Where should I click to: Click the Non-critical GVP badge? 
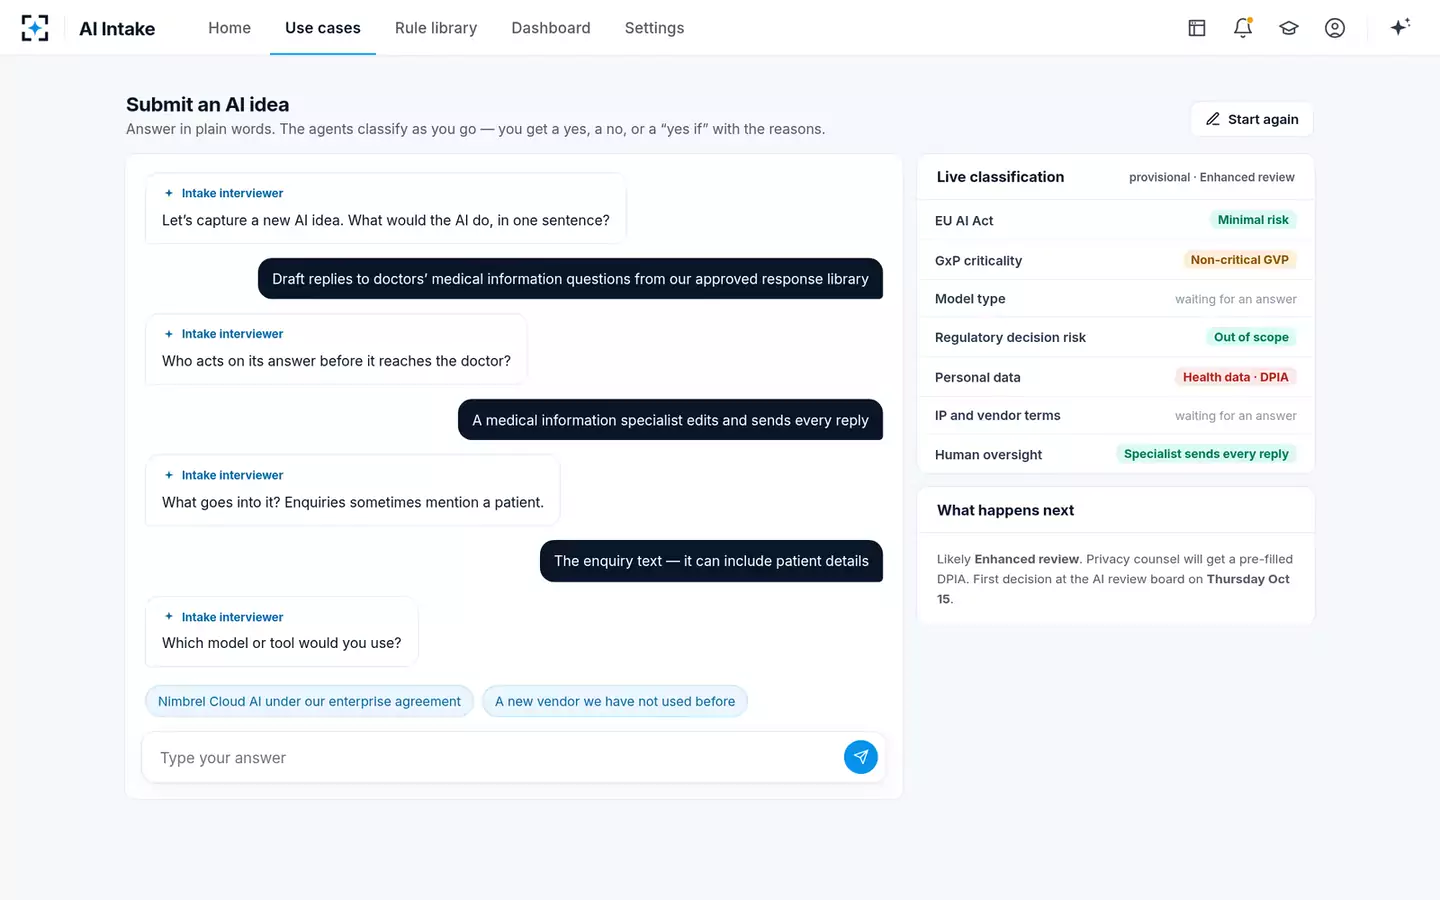[1239, 260]
